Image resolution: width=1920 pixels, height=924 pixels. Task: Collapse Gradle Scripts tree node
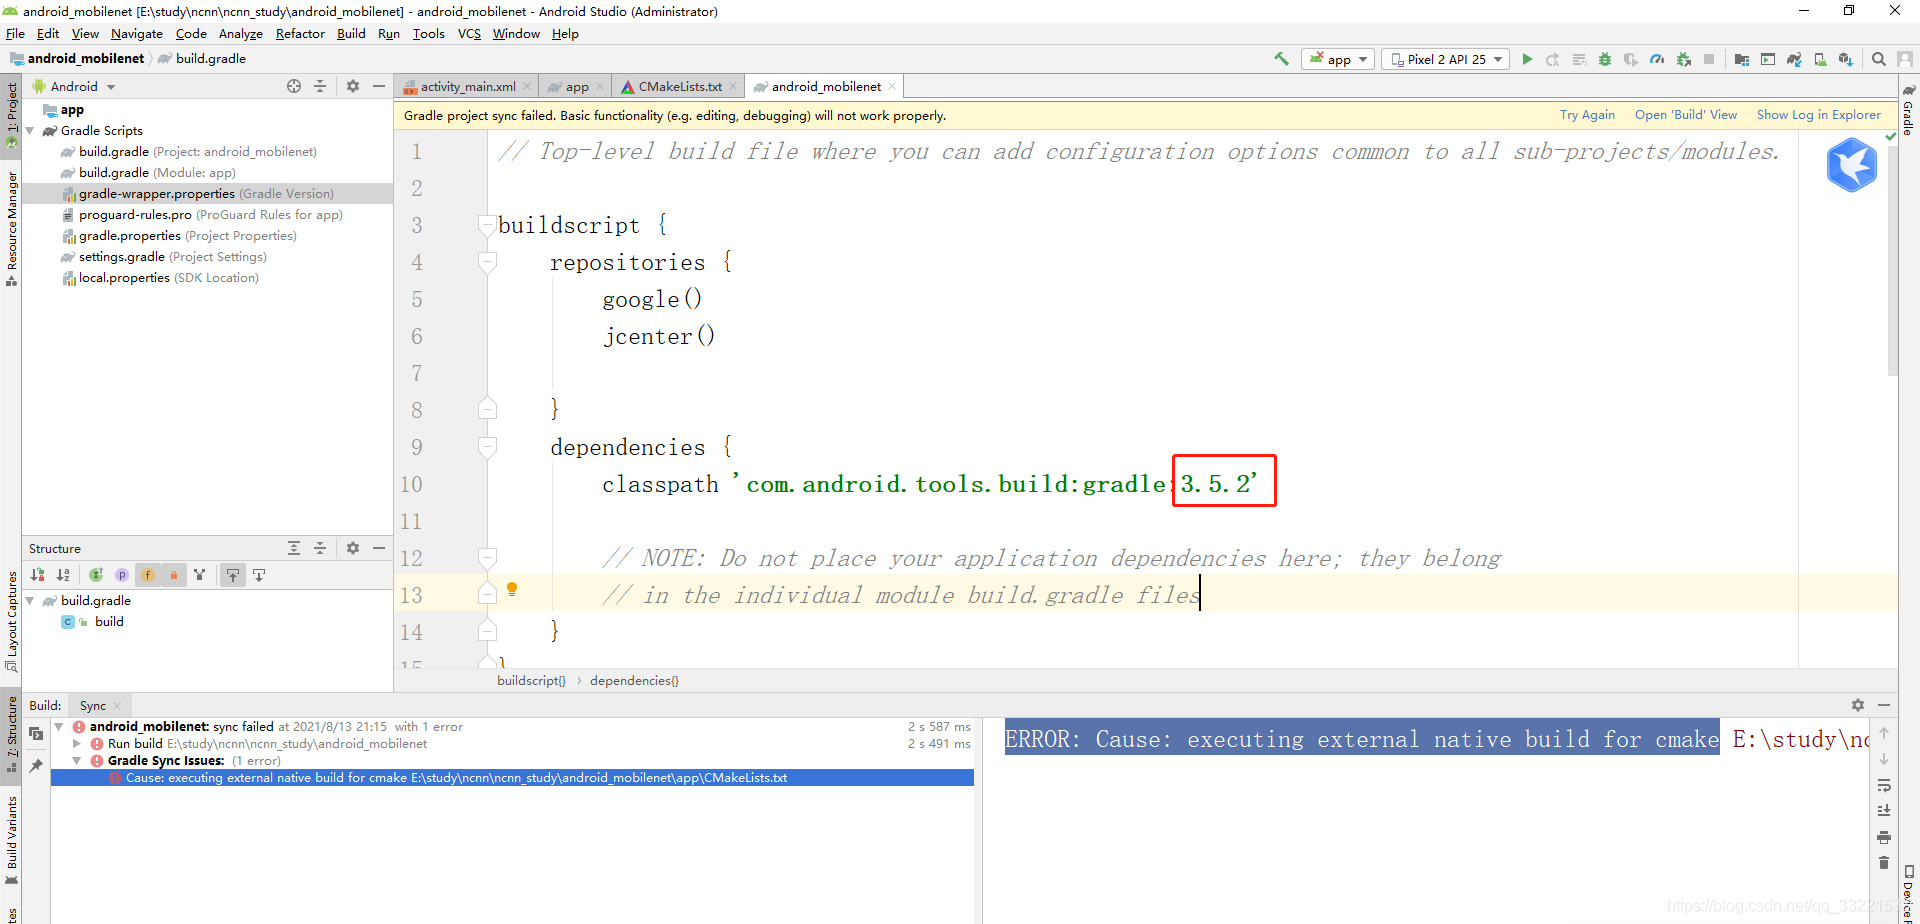coord(30,131)
